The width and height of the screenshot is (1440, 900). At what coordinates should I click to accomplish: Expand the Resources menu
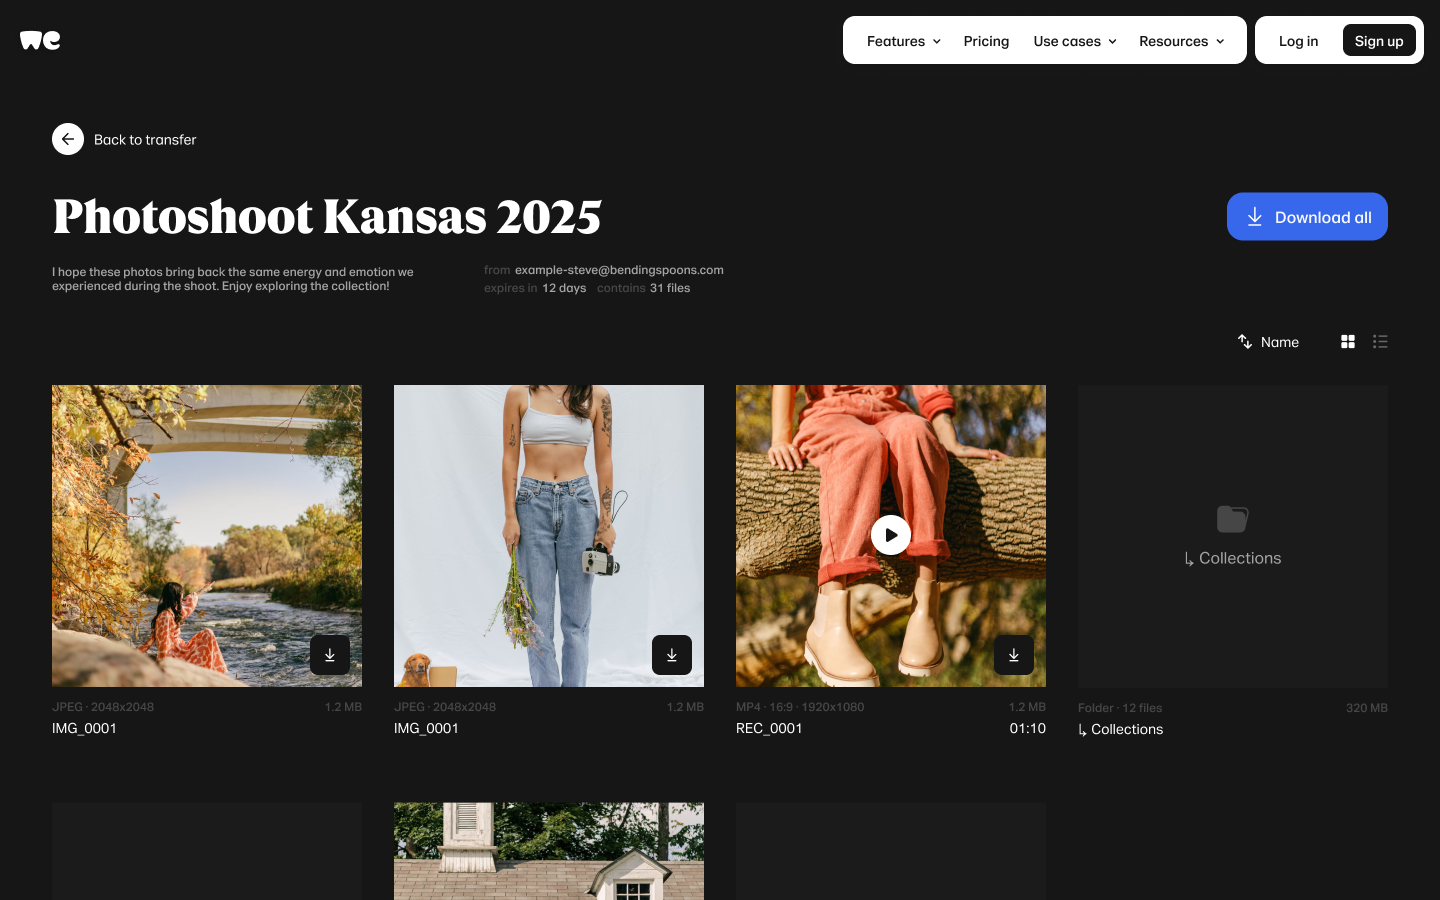pos(1181,41)
